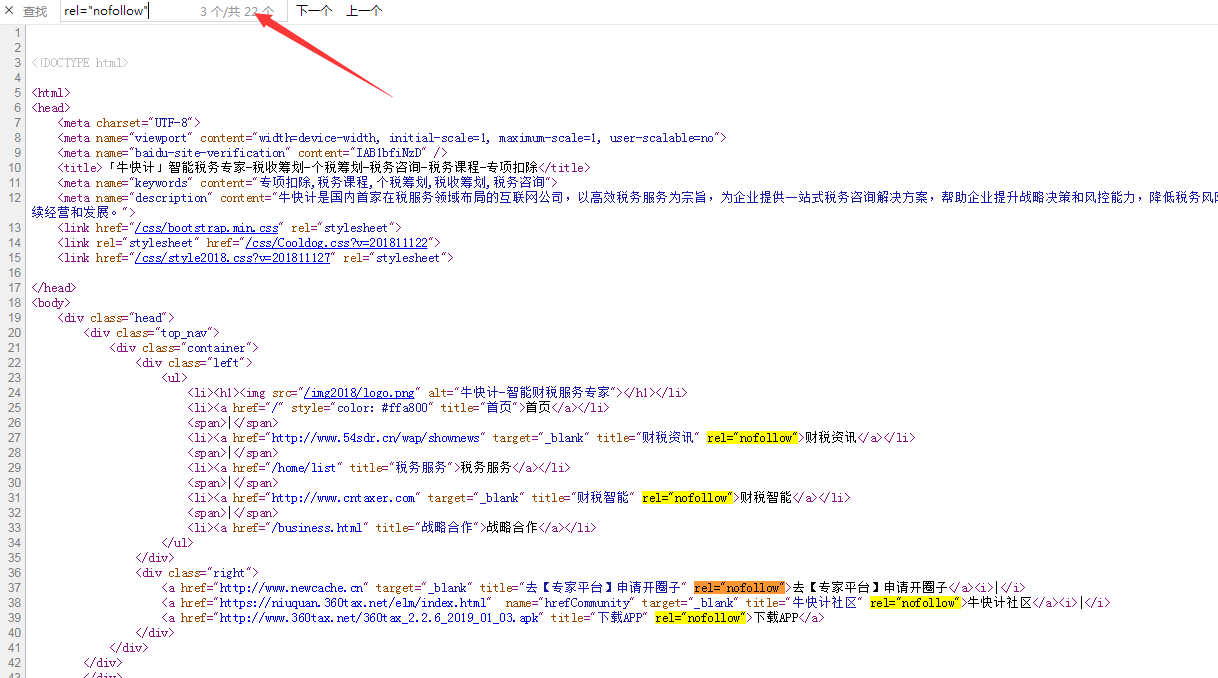The height and width of the screenshot is (678, 1218).
Task: Open the /home/list href link
Action: click(306, 468)
